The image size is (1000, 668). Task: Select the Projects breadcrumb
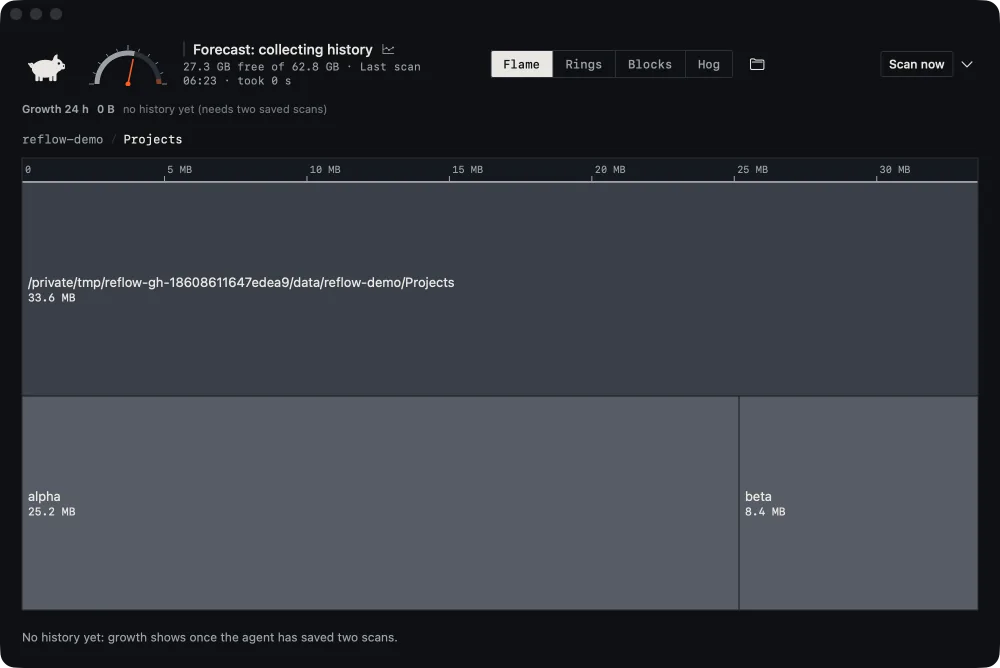coord(153,139)
